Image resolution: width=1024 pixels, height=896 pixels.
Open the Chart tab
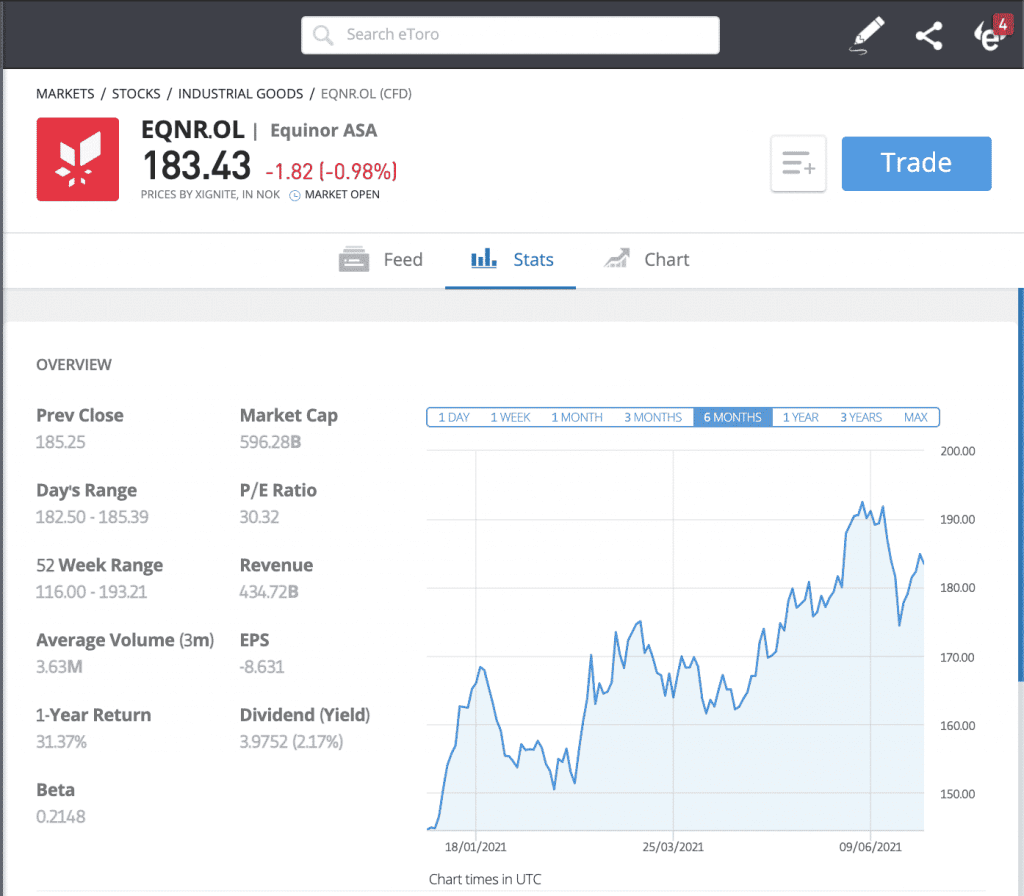[x=646, y=260]
